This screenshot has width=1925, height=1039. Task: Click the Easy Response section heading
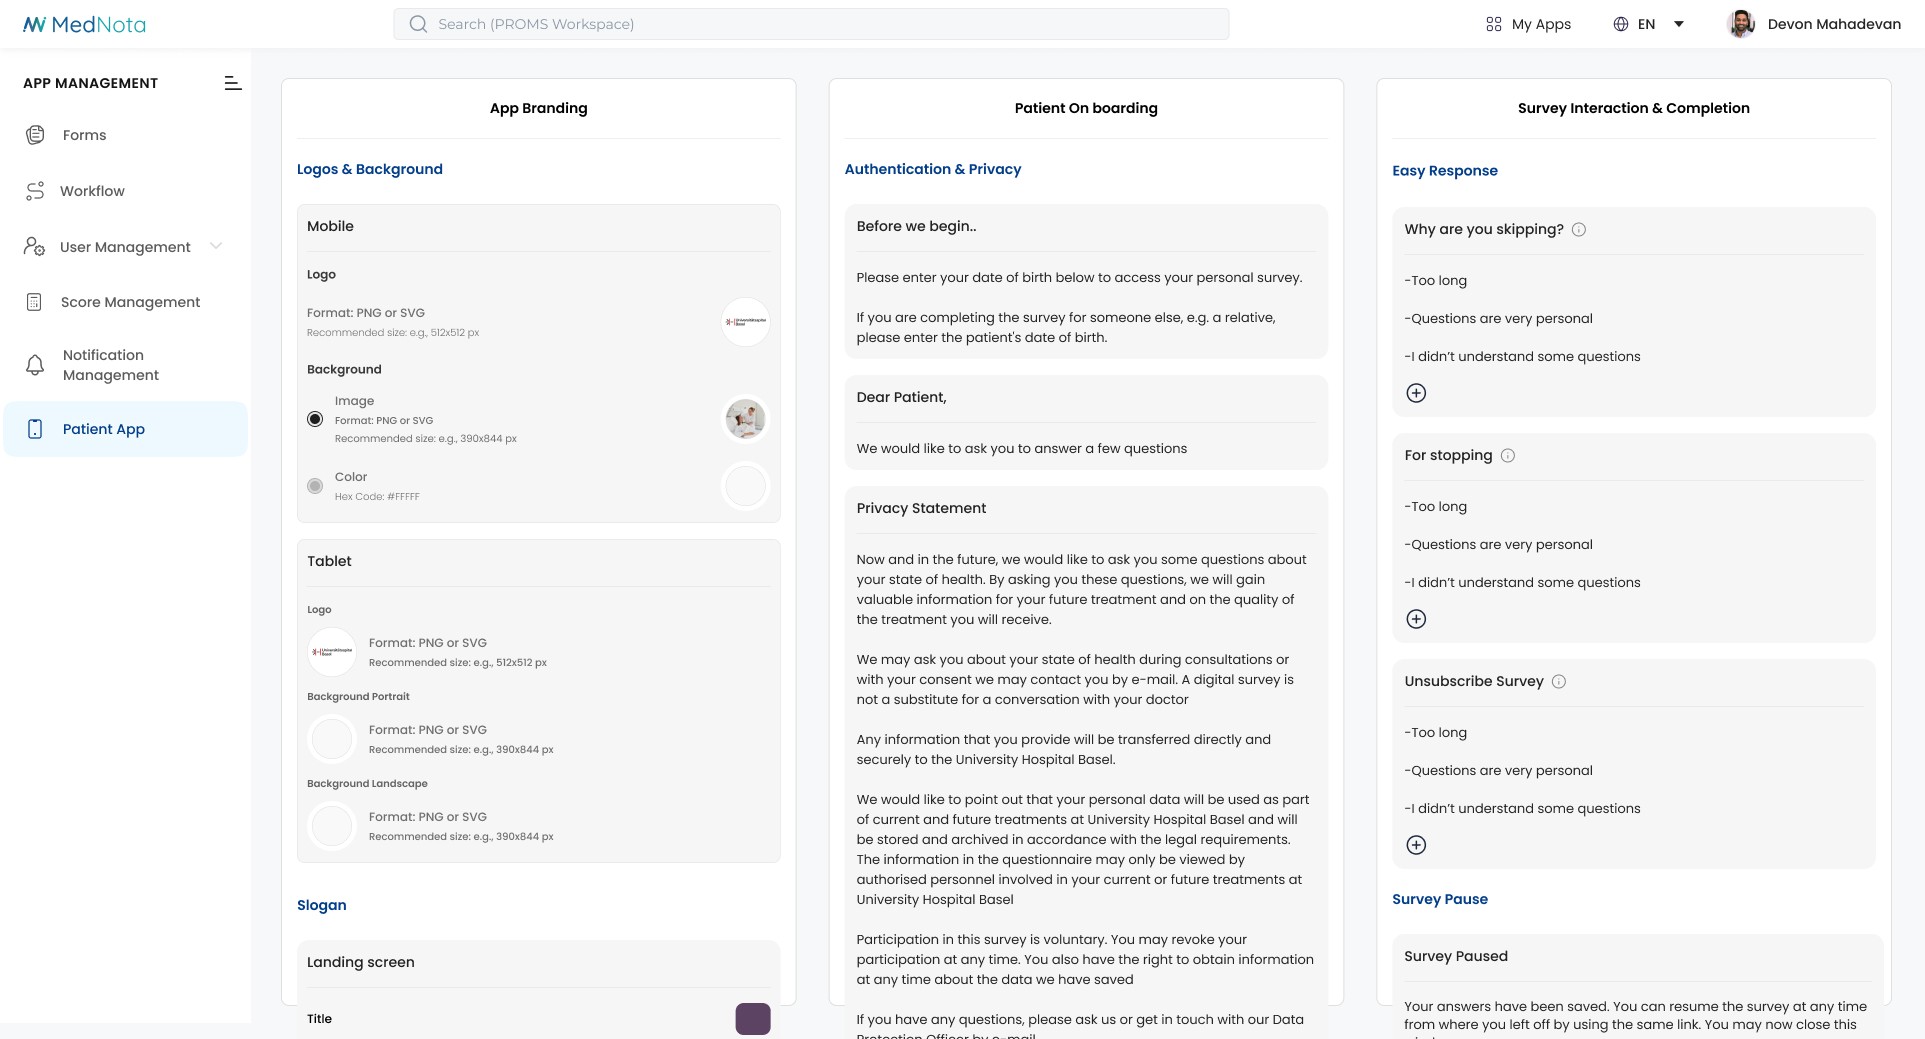1445,171
